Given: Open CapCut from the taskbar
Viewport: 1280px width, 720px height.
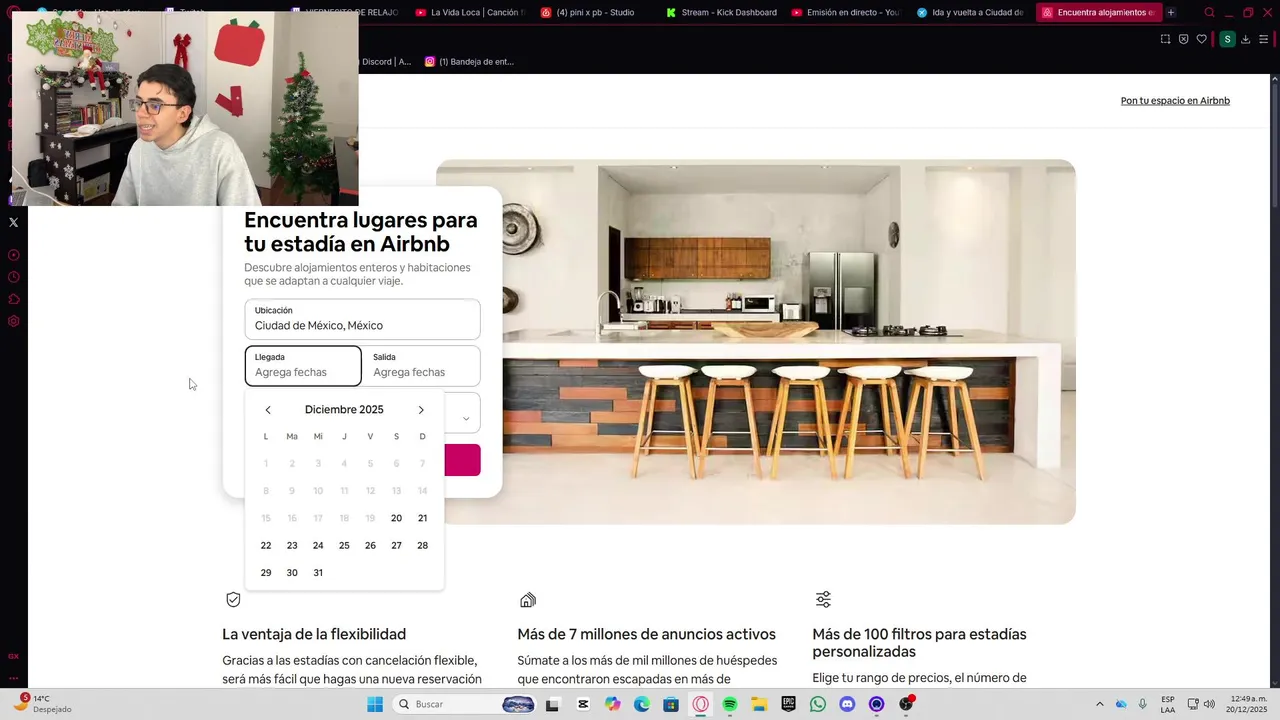Looking at the screenshot, I should tap(583, 704).
